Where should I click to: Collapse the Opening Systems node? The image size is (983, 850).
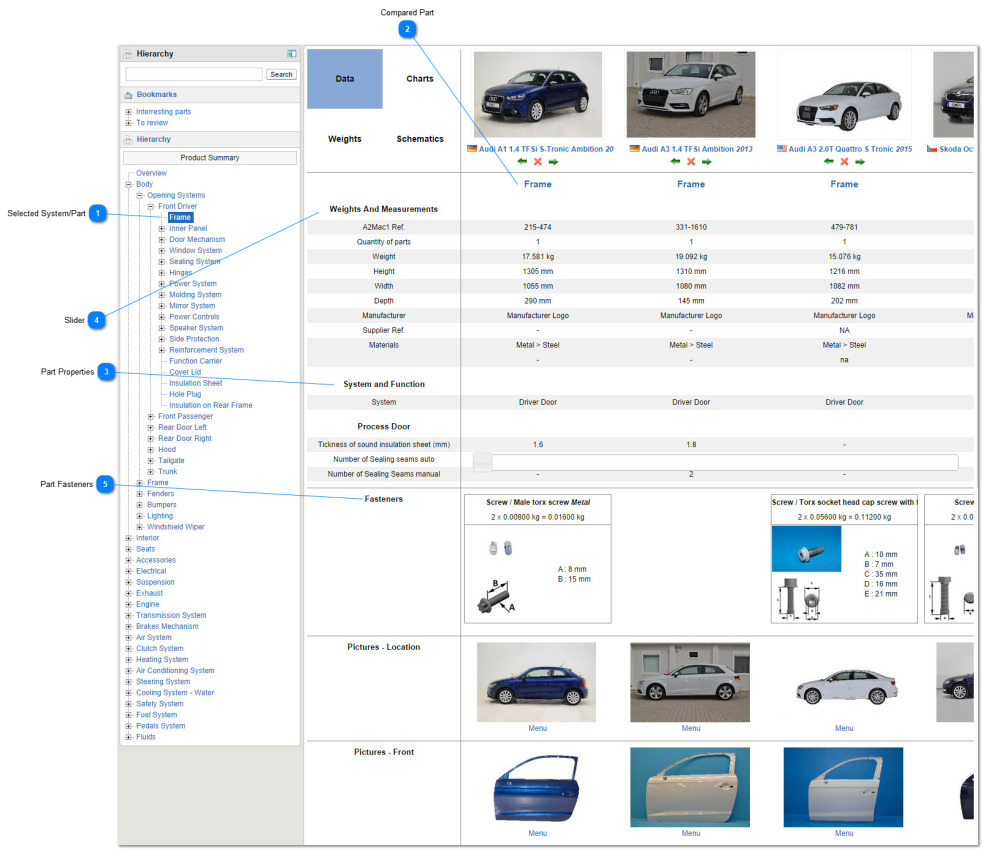click(x=140, y=196)
